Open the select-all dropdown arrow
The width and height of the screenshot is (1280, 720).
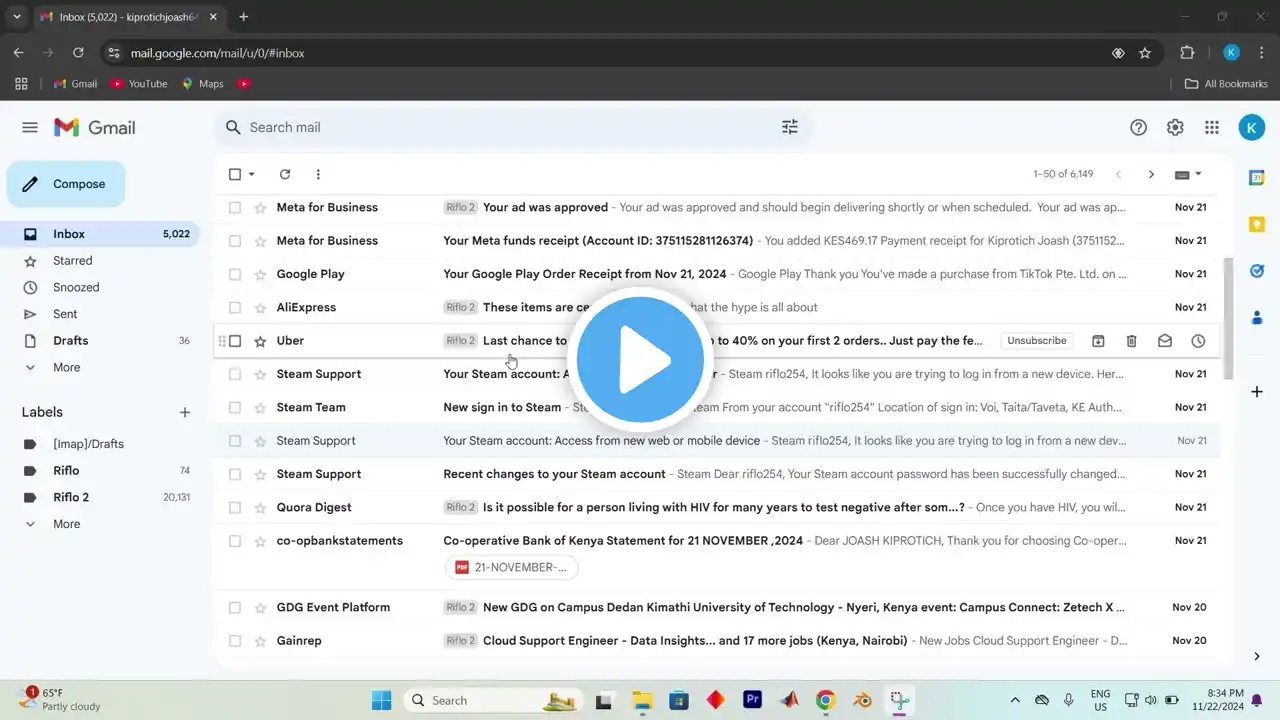[252, 174]
